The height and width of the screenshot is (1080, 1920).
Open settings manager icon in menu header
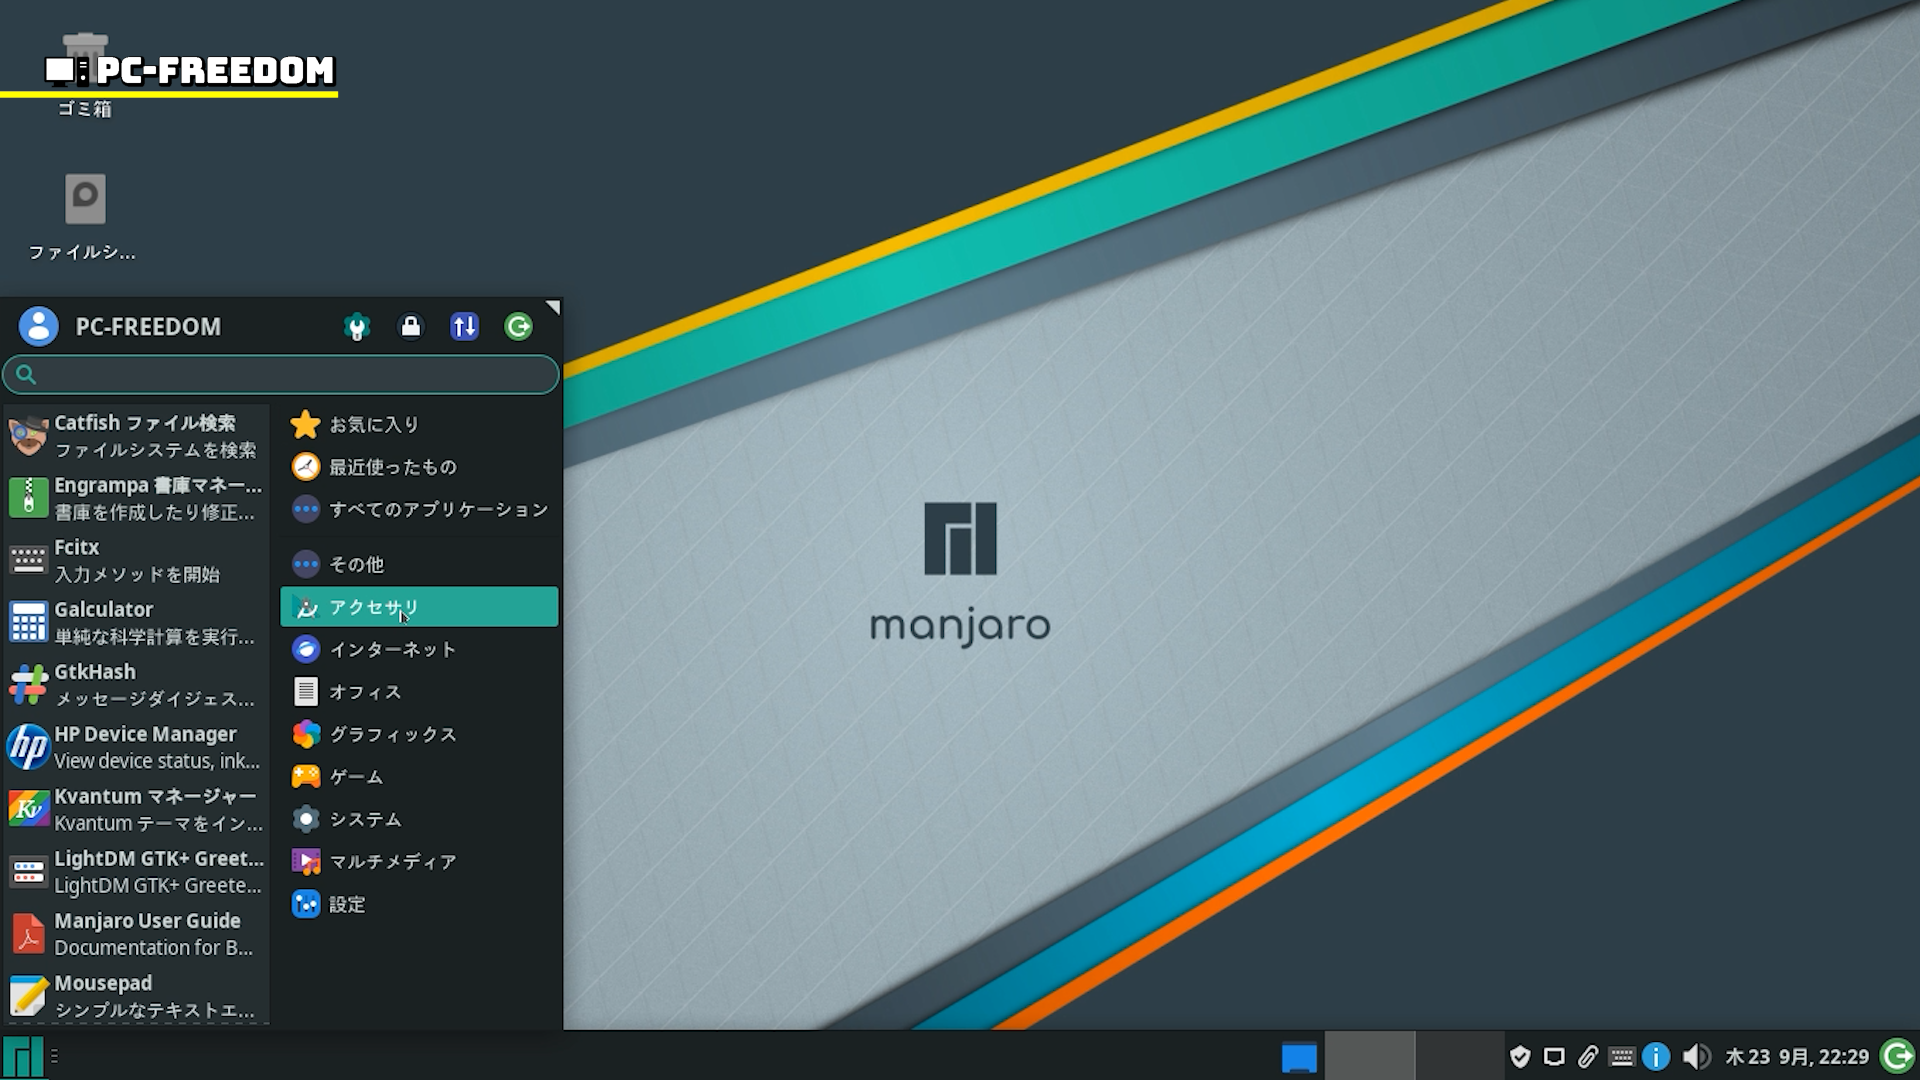pyautogui.click(x=357, y=327)
